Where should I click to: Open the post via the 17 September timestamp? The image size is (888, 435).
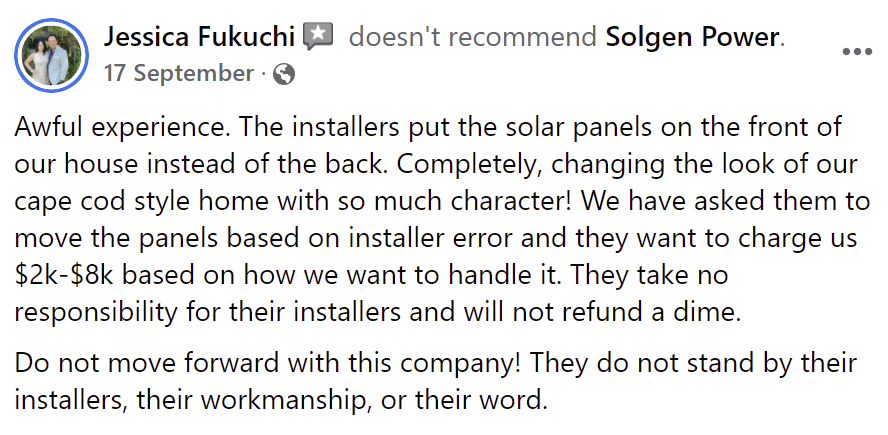(x=178, y=74)
